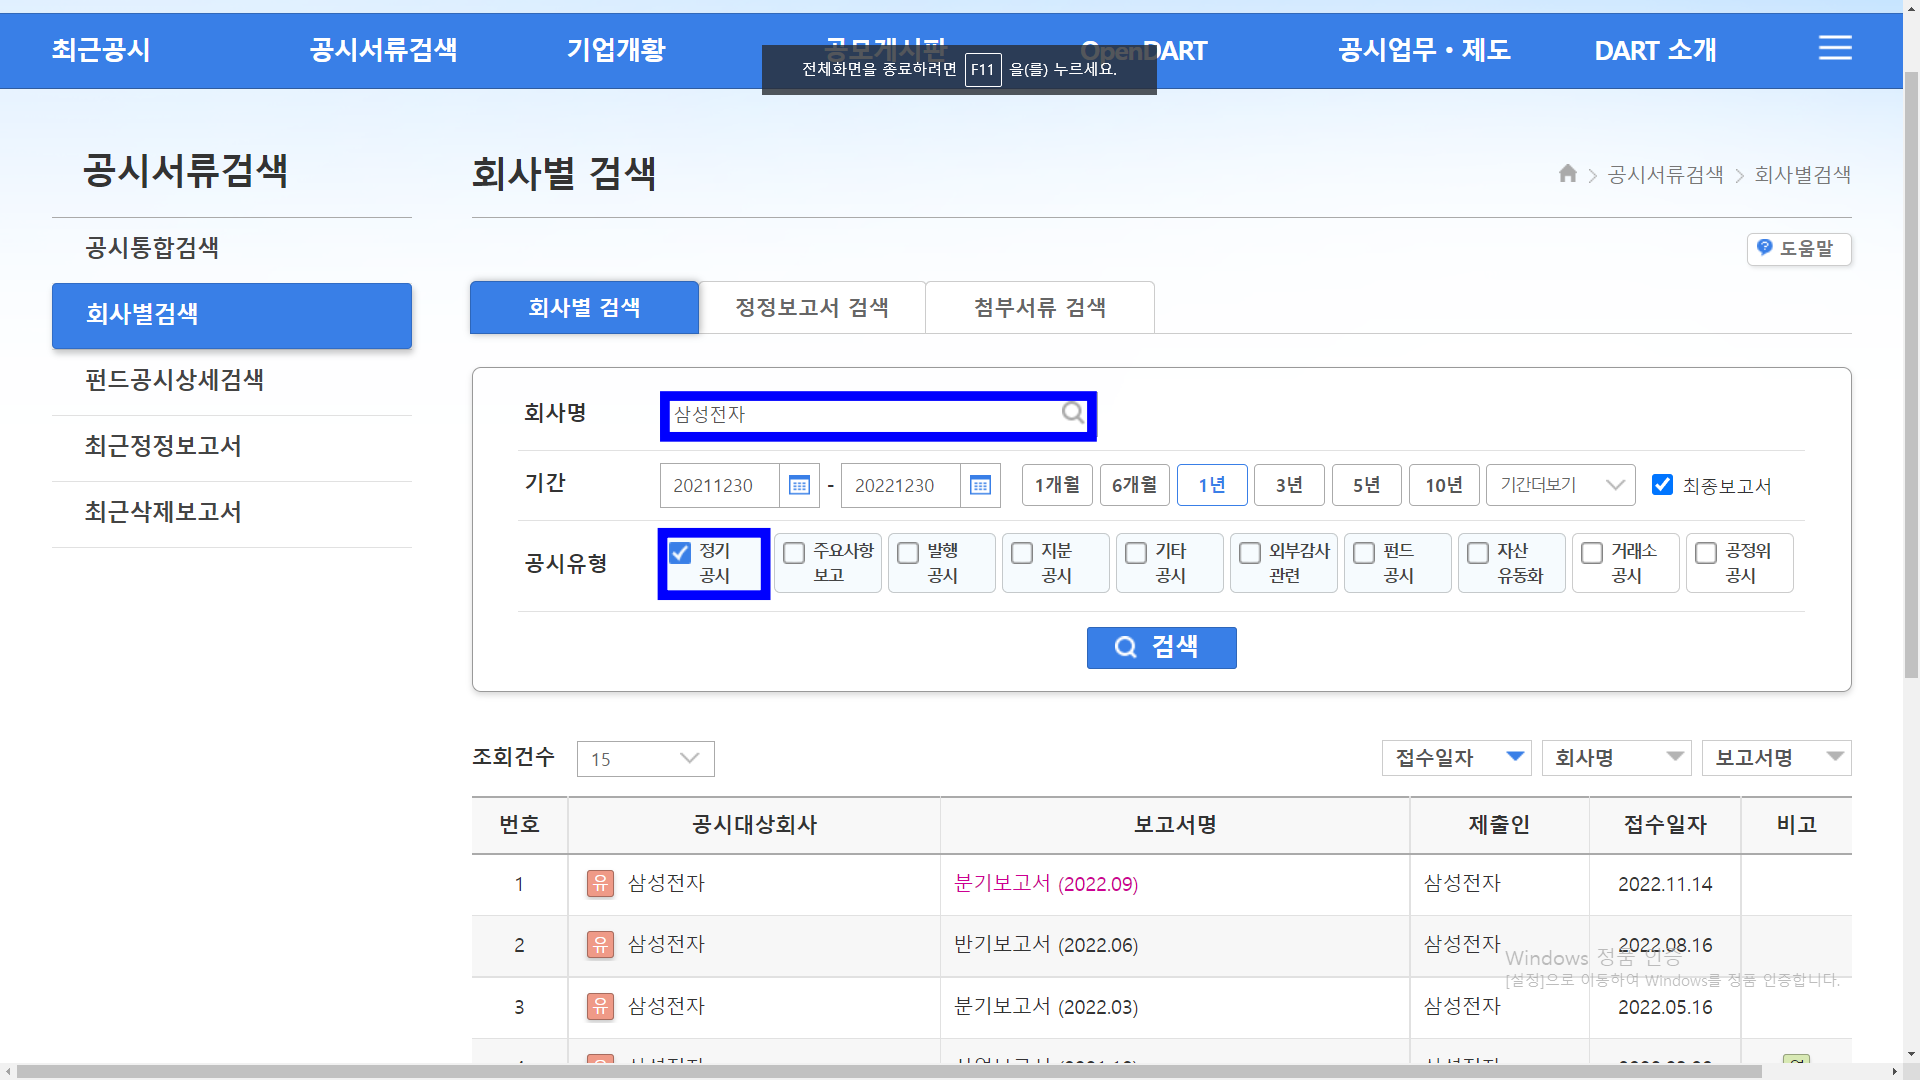Click the home icon in the breadcrumb
1920x1080 pixels.
(x=1568, y=174)
